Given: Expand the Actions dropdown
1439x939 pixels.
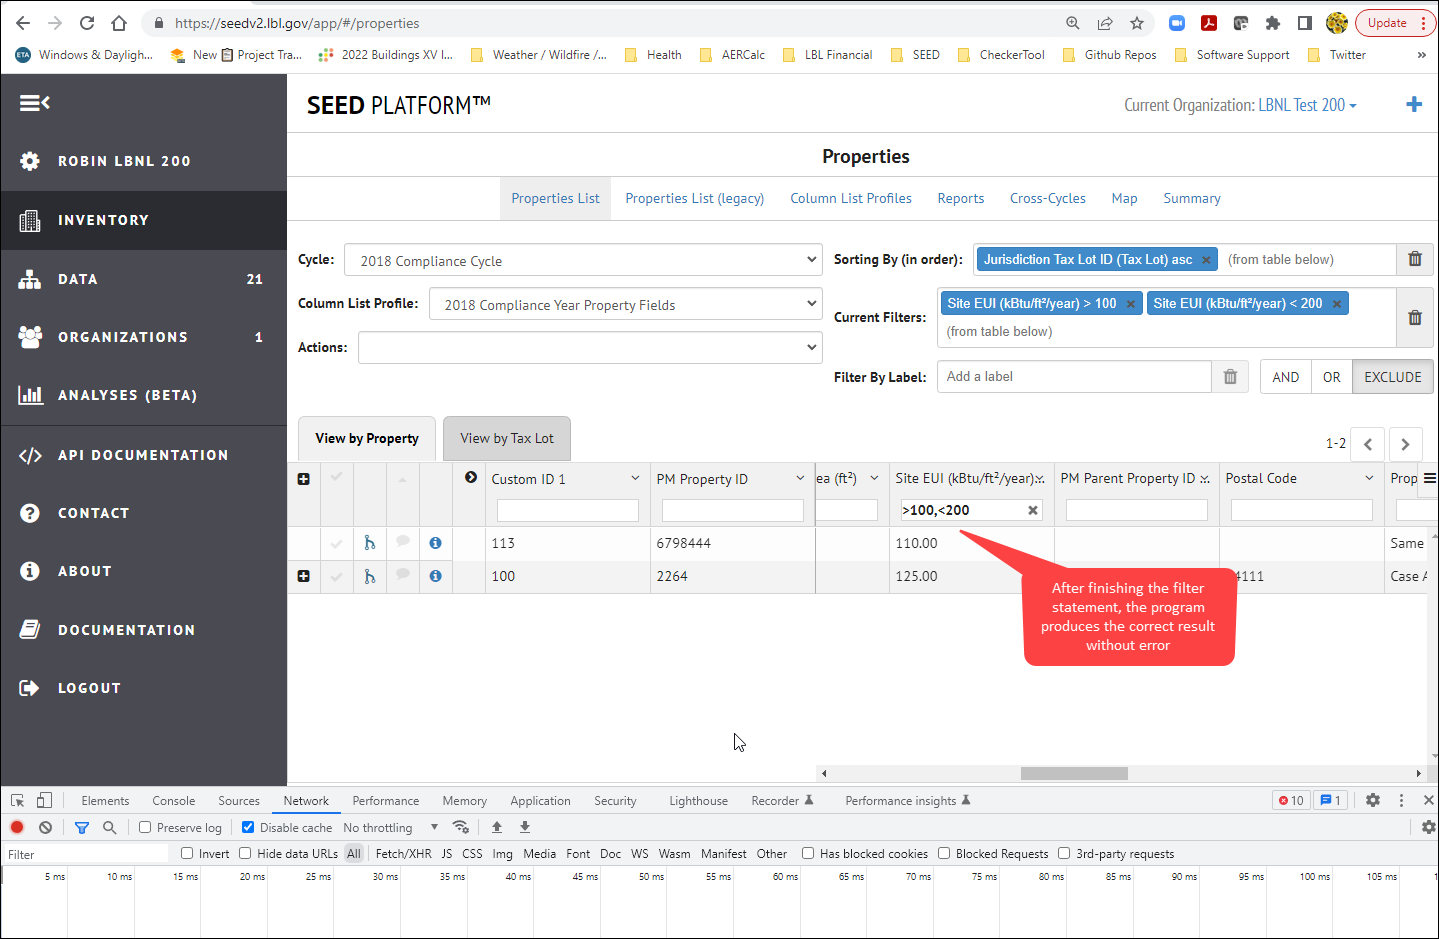Looking at the screenshot, I should [589, 348].
